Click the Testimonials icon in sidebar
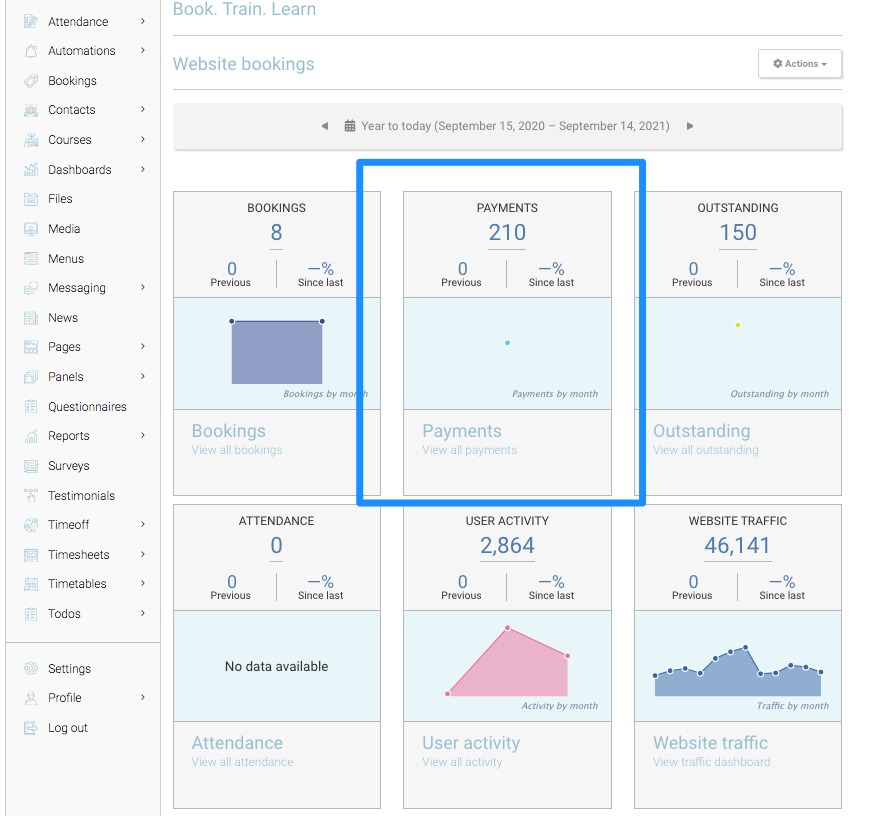883x816 pixels. (31, 496)
